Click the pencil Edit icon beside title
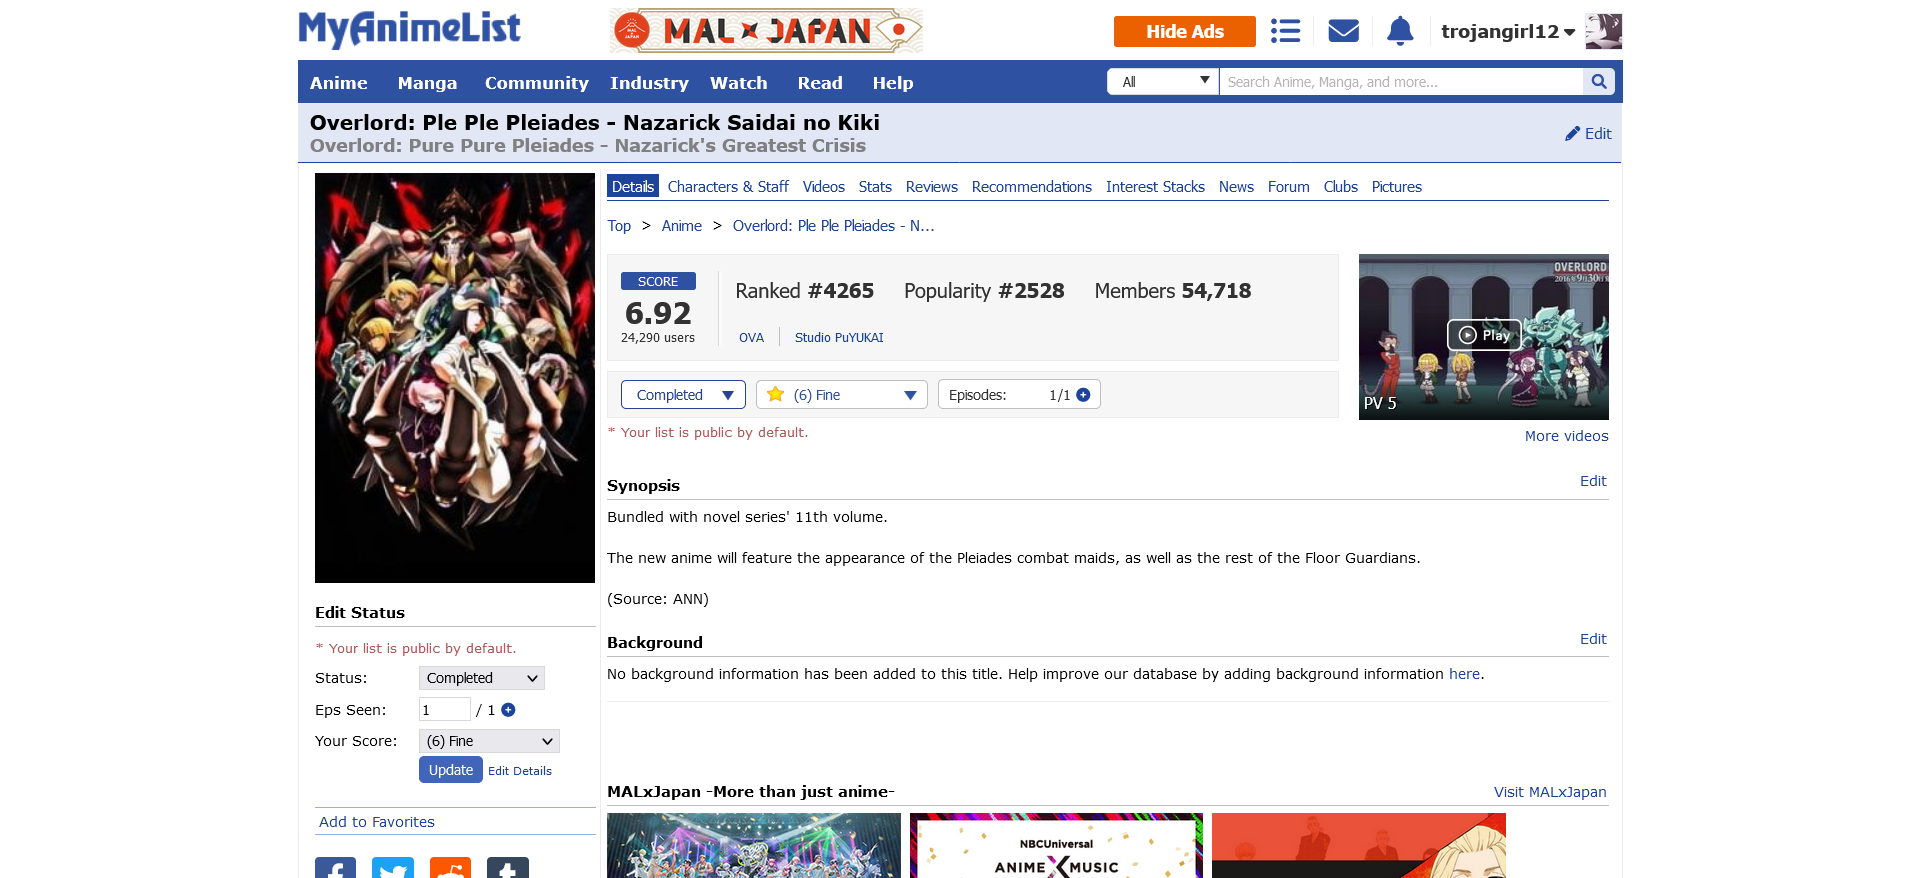Image resolution: width=1920 pixels, height=878 pixels. pos(1588,133)
